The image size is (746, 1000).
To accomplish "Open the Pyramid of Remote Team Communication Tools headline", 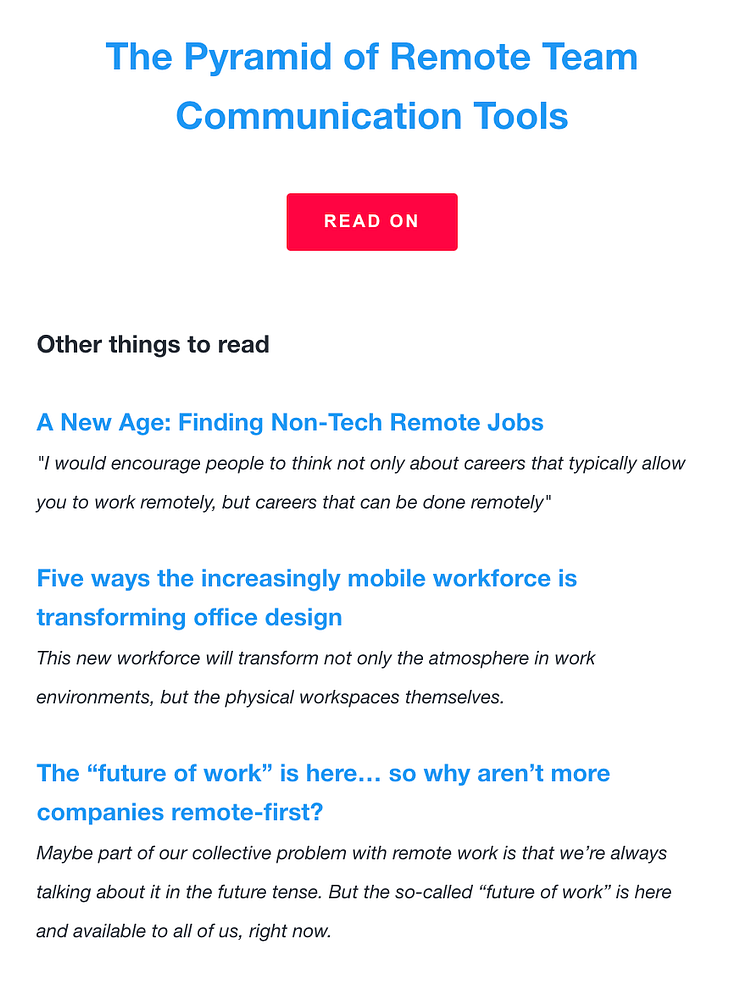I will point(372,86).
